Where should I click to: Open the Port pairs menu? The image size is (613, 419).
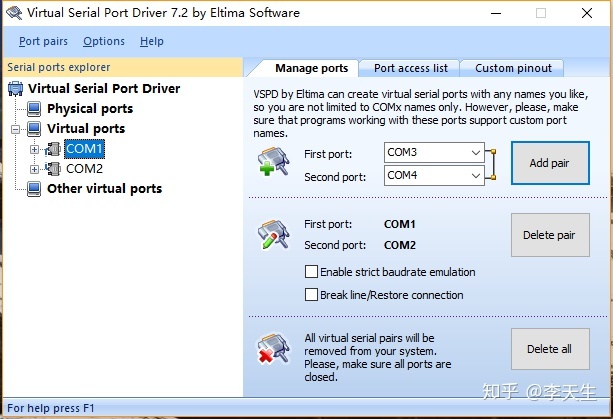pos(43,41)
